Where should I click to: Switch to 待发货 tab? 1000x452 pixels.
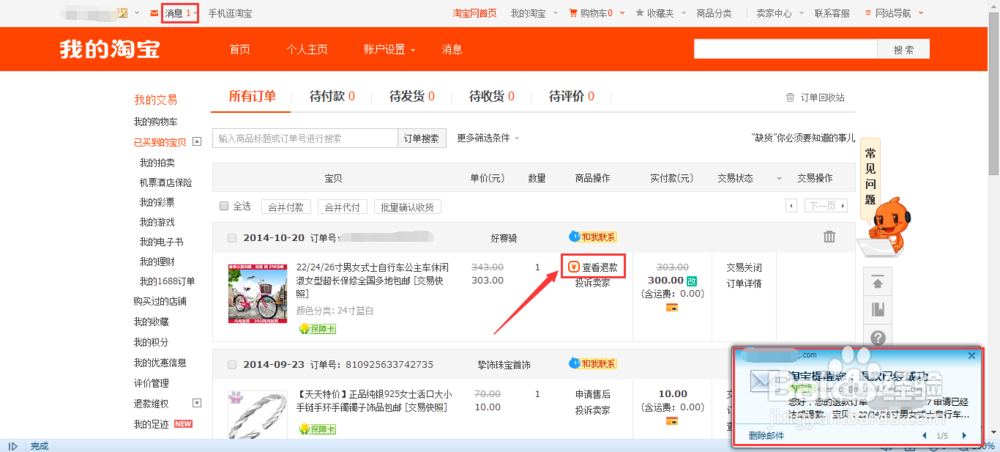(x=412, y=96)
